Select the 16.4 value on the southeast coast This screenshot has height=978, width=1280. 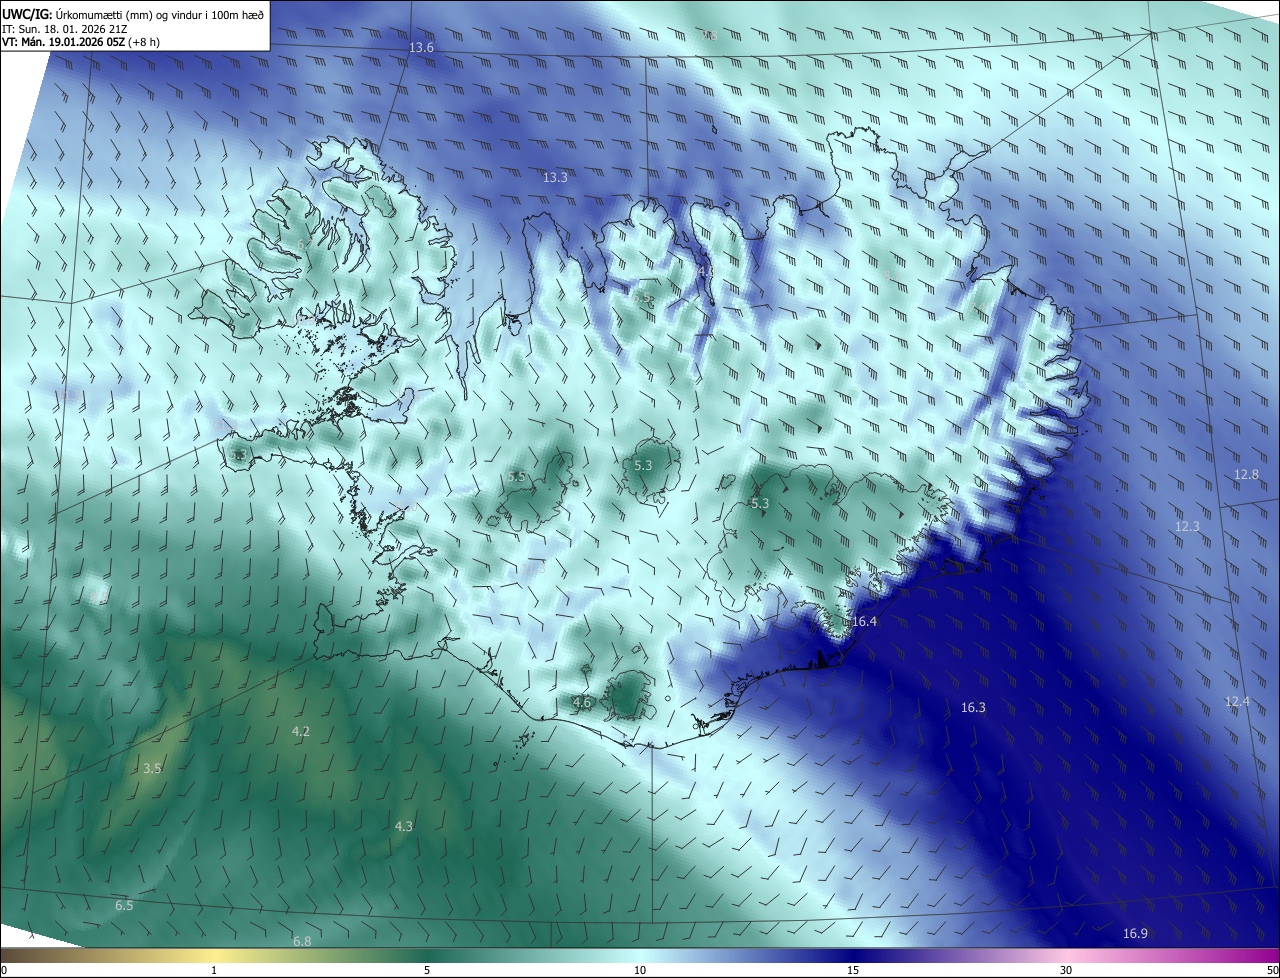[864, 621]
